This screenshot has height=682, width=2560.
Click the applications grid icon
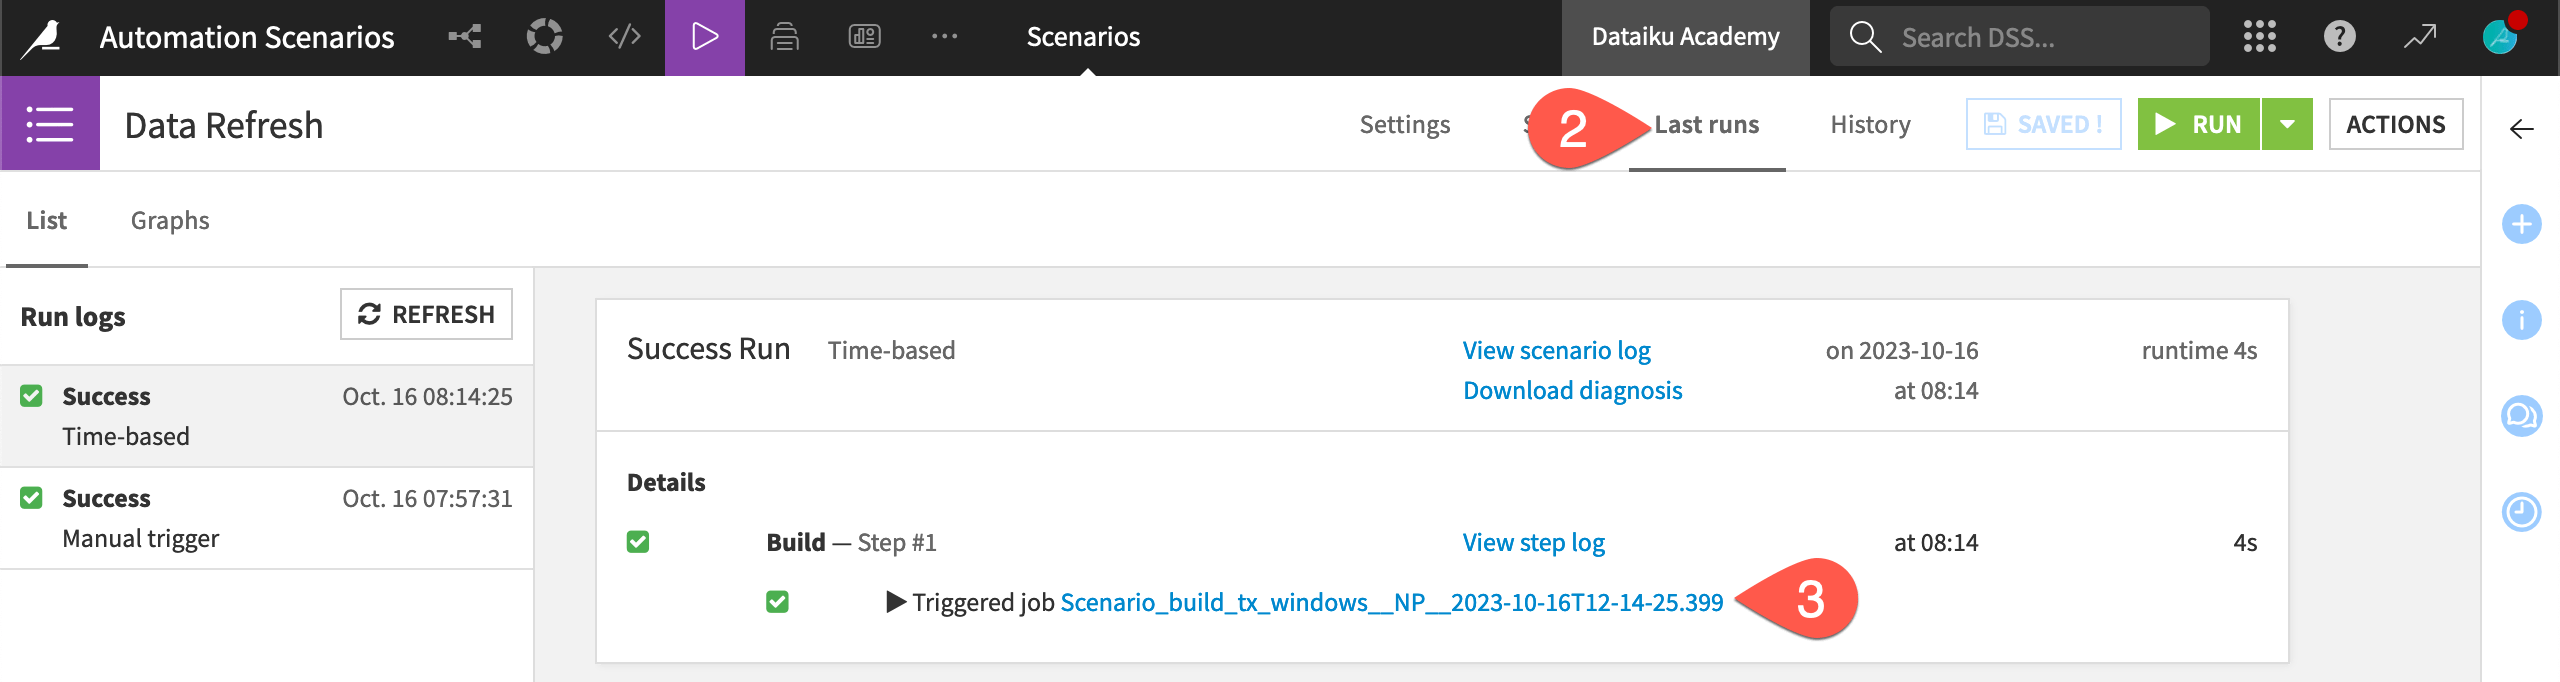click(x=2259, y=37)
